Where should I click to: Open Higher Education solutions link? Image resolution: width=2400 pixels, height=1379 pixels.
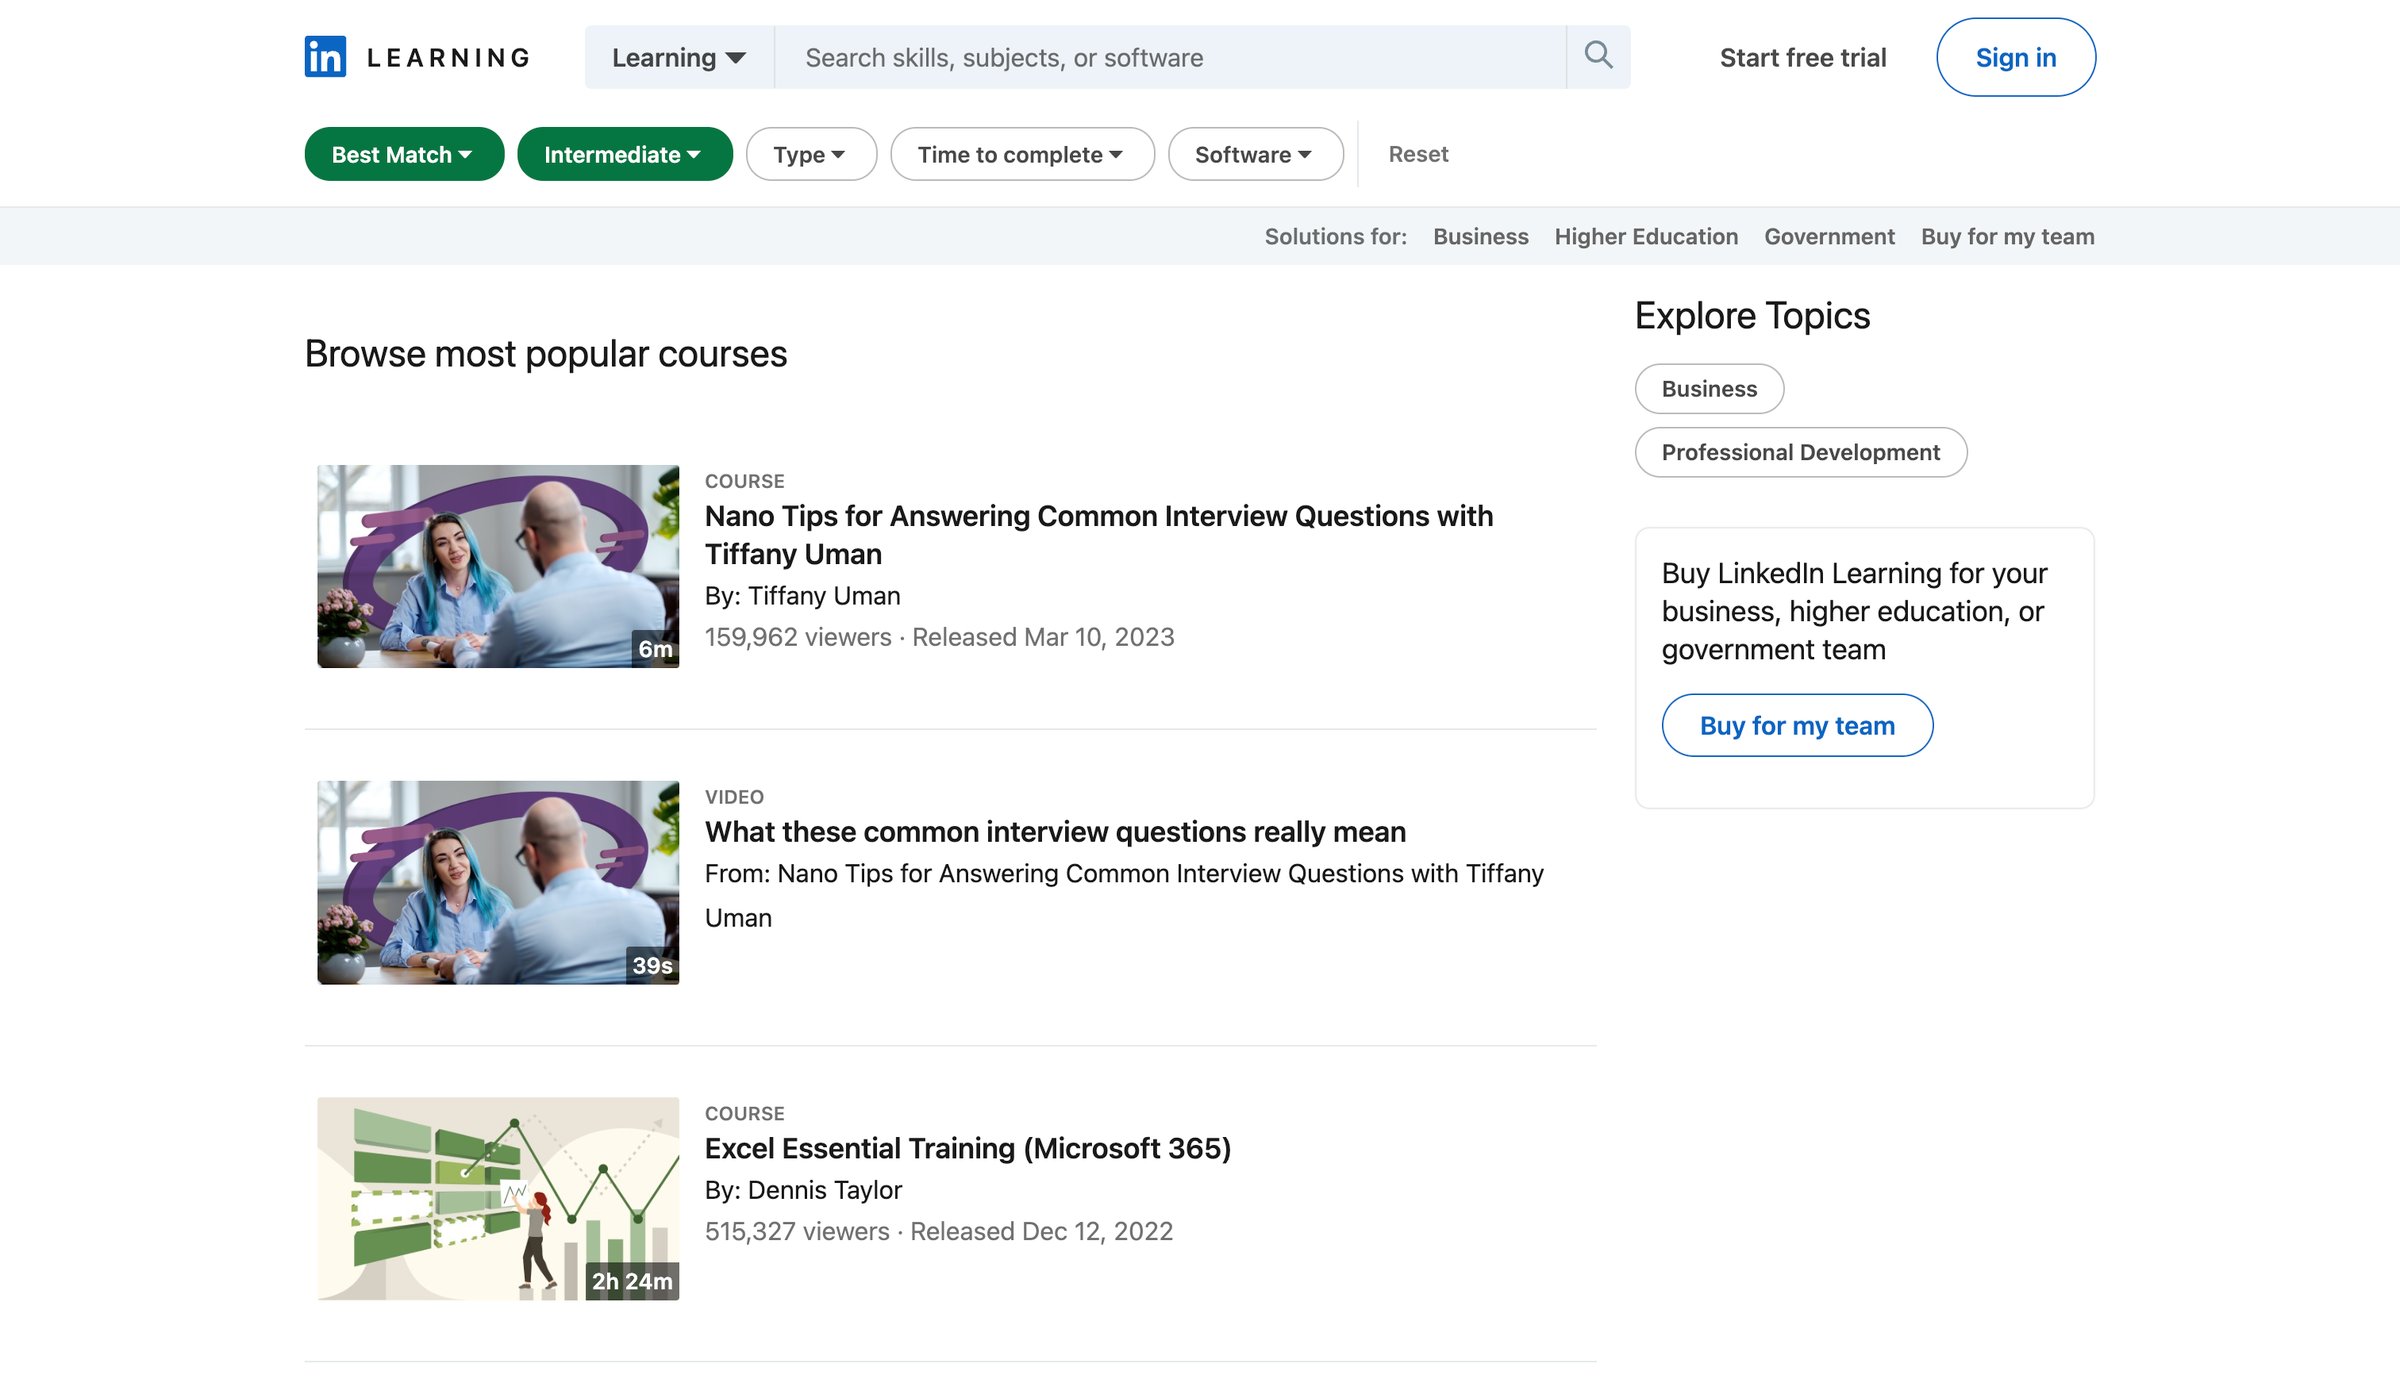[x=1646, y=236]
